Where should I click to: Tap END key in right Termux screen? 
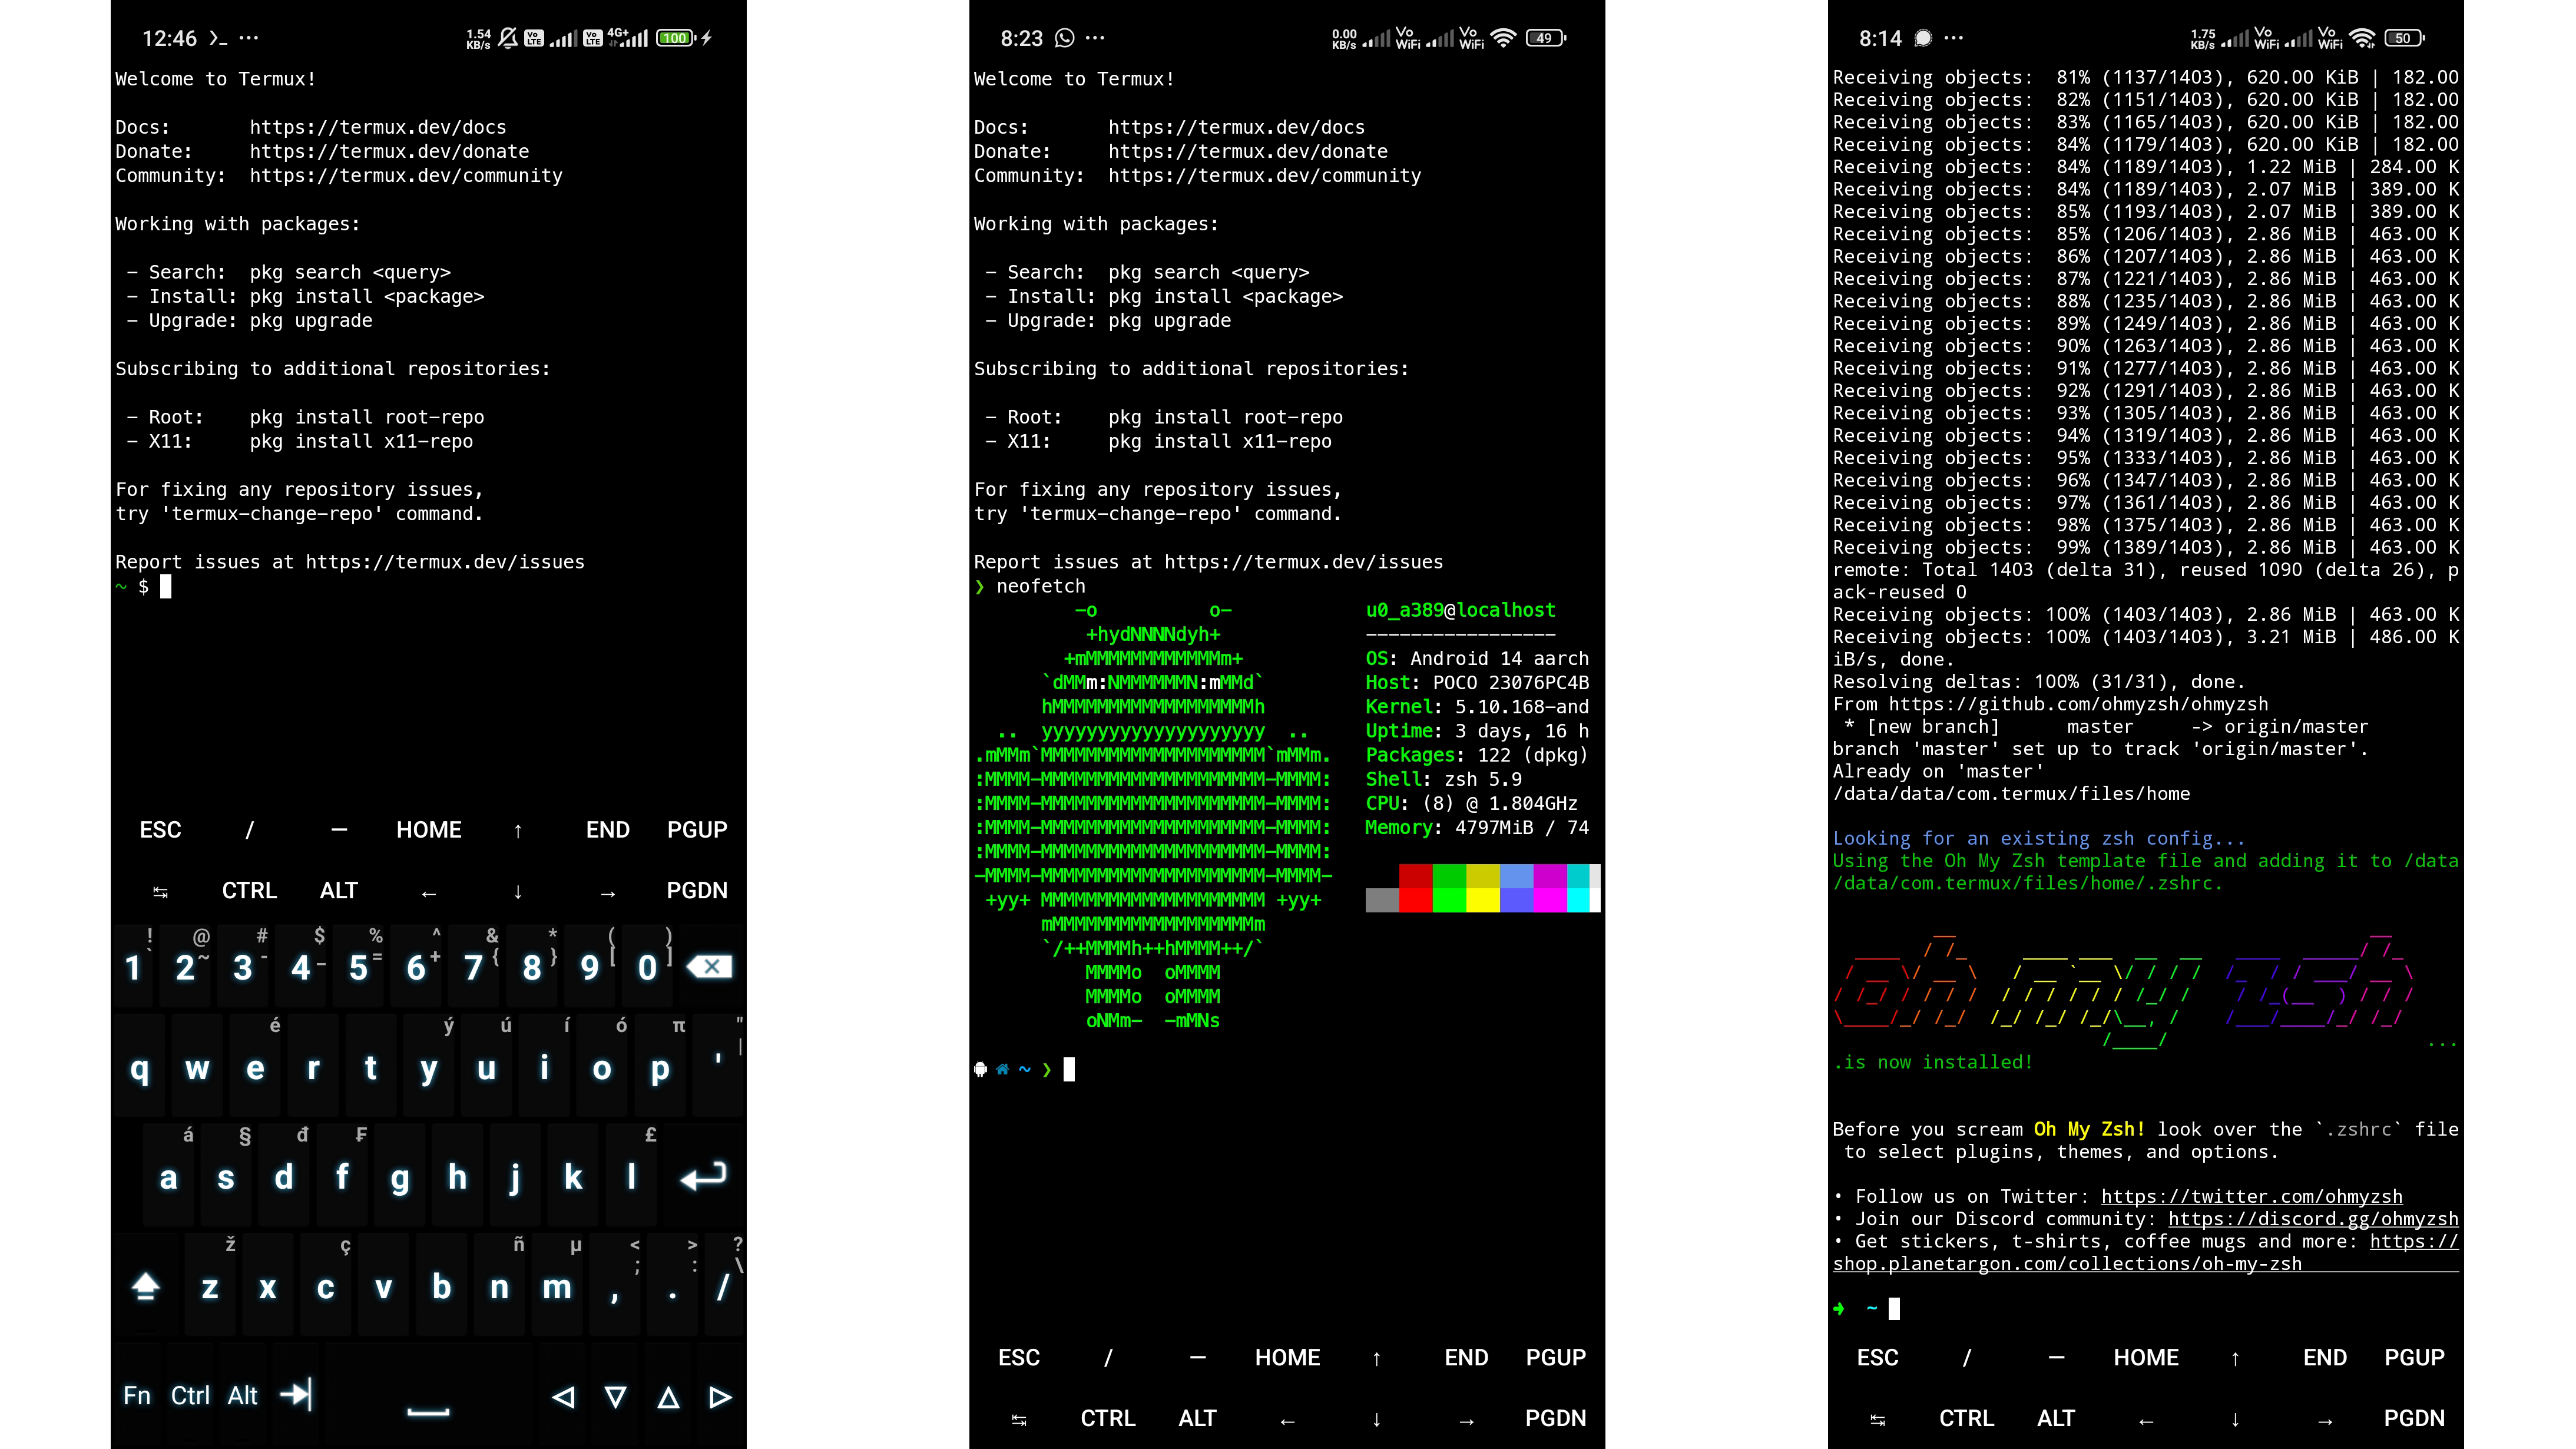[2325, 1358]
